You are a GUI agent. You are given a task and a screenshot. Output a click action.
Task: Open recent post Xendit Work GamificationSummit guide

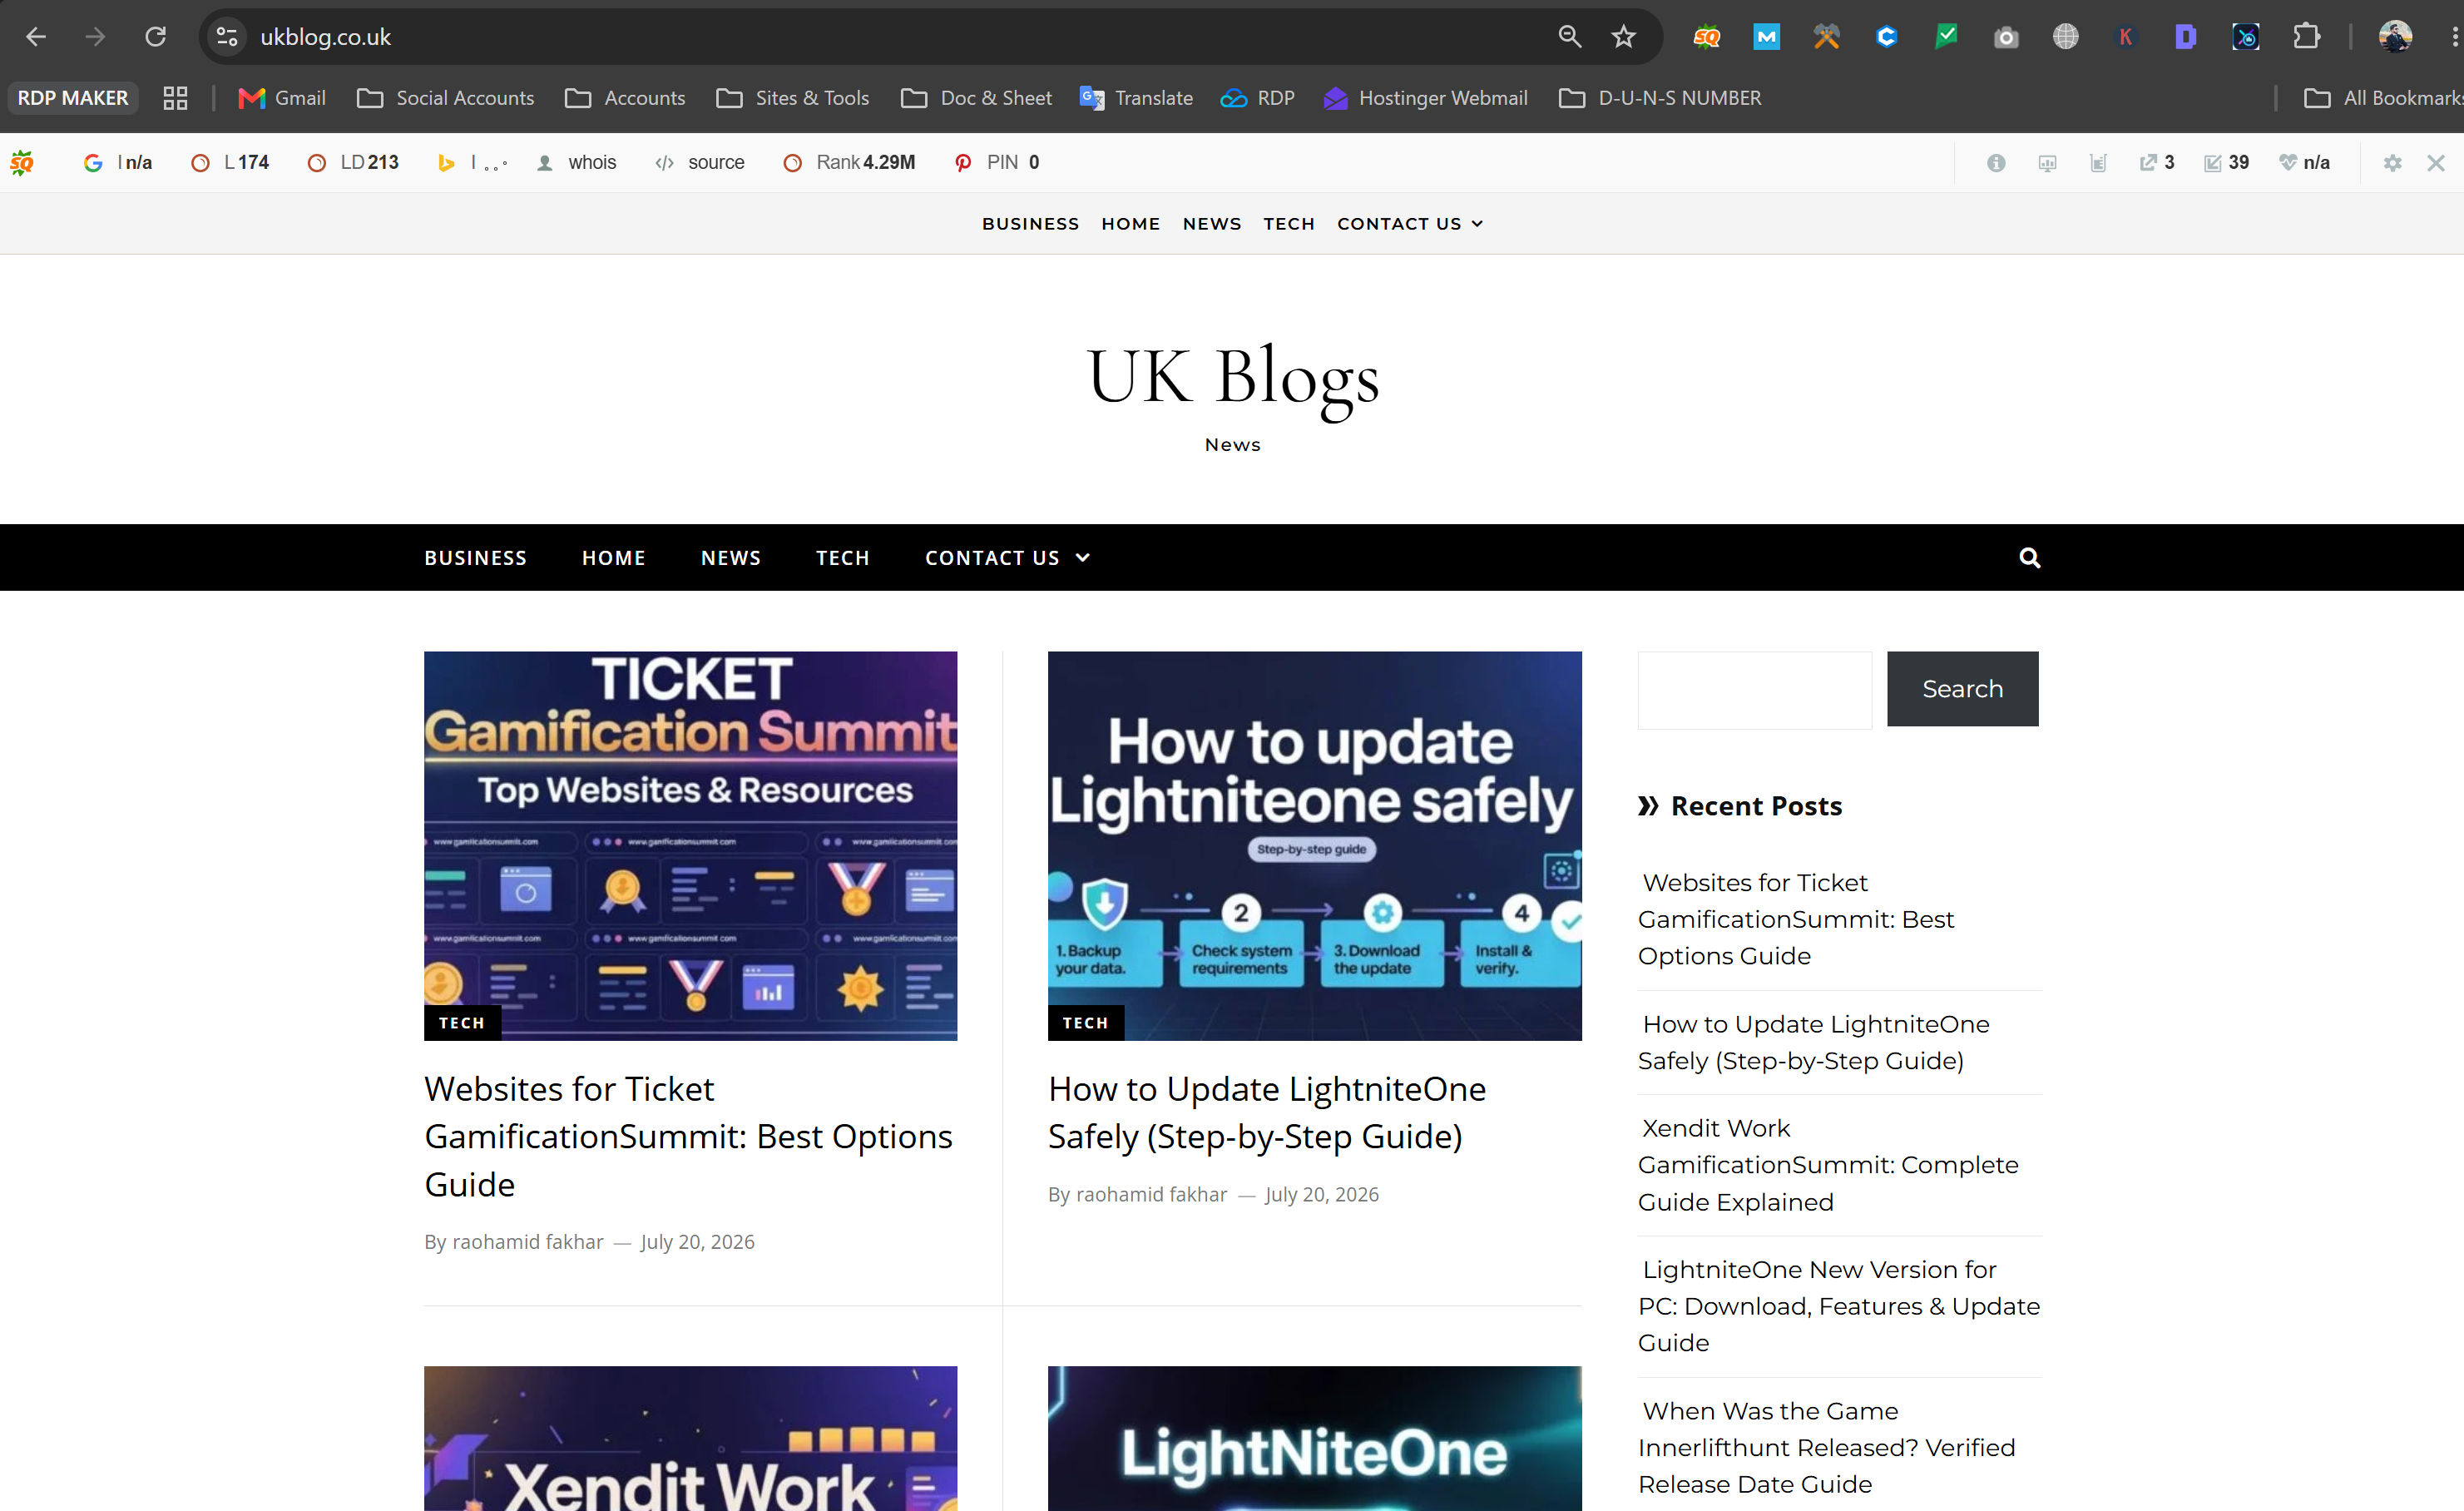pyautogui.click(x=1828, y=1165)
